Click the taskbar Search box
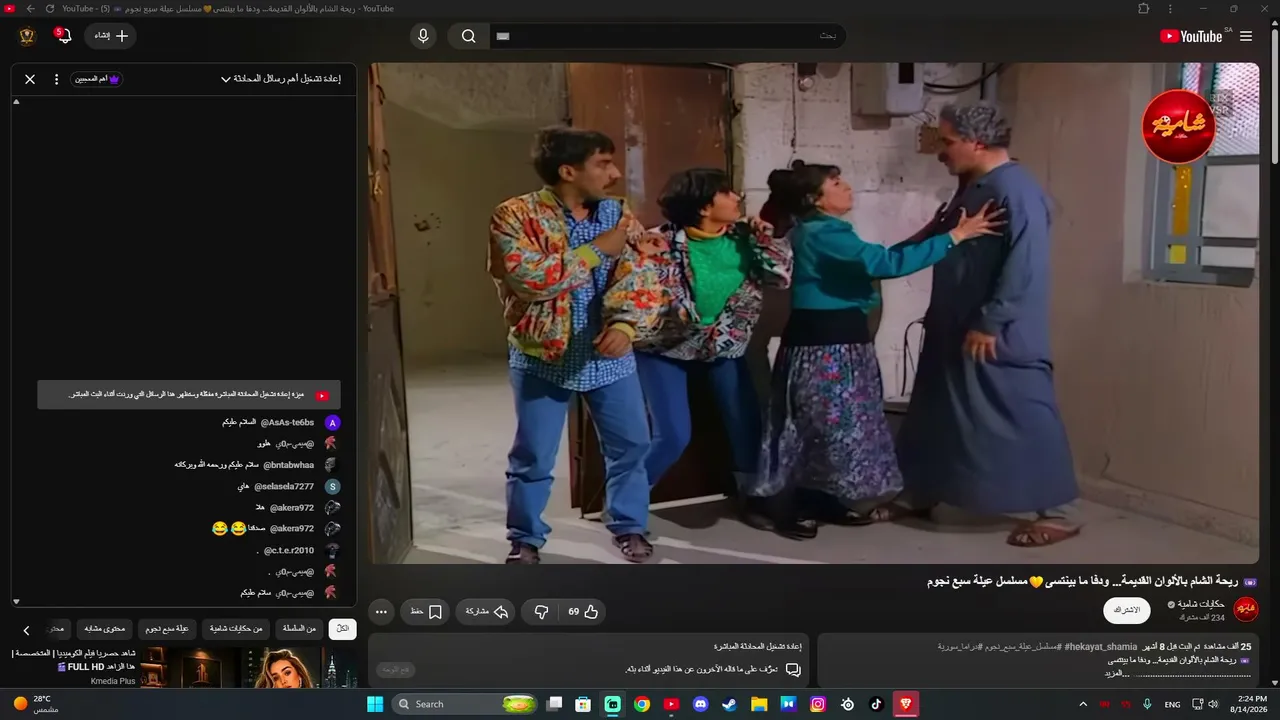1280x720 pixels. 465,704
